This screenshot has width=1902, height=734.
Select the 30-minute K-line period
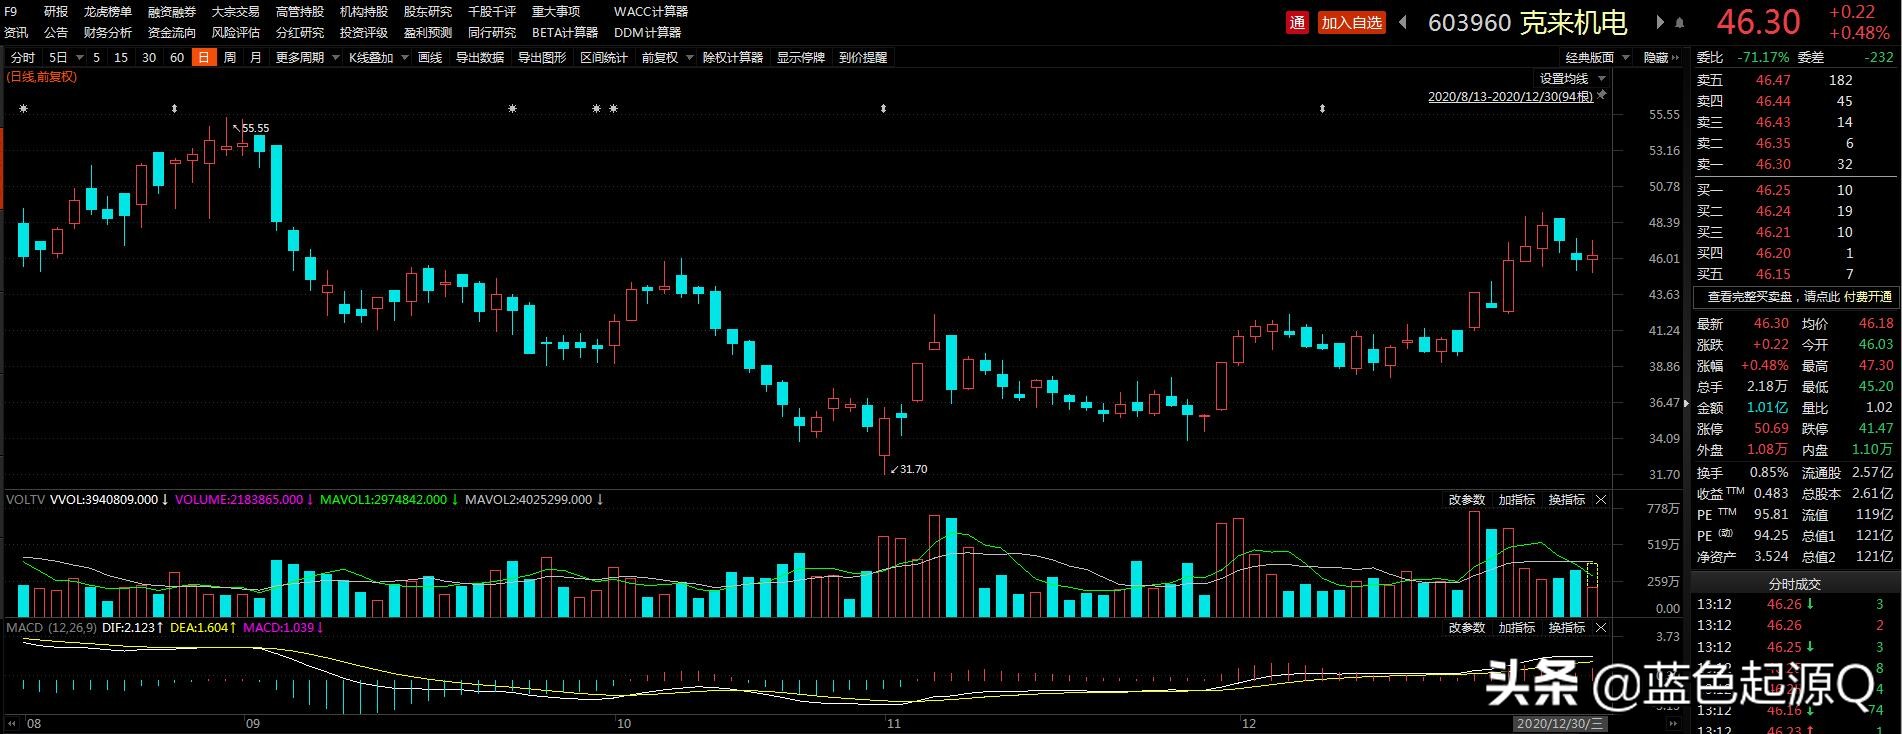point(149,58)
